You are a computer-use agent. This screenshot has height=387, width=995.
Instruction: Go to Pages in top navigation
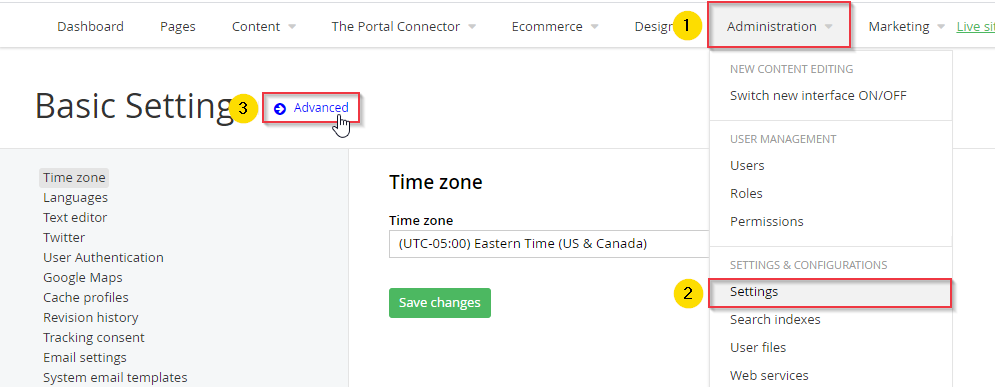click(178, 27)
